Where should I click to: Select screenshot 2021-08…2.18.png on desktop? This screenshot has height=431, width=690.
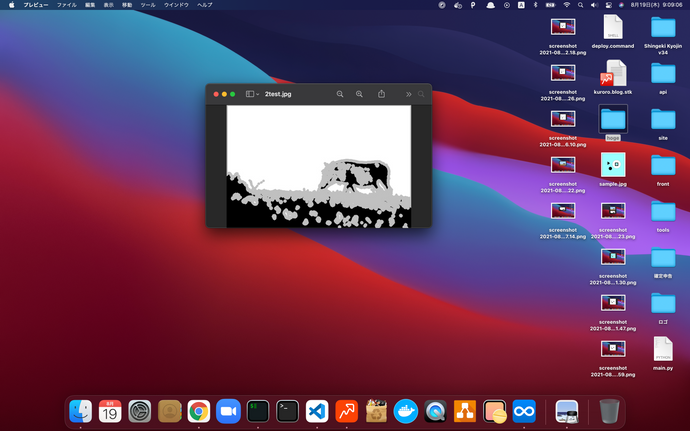[x=563, y=36]
